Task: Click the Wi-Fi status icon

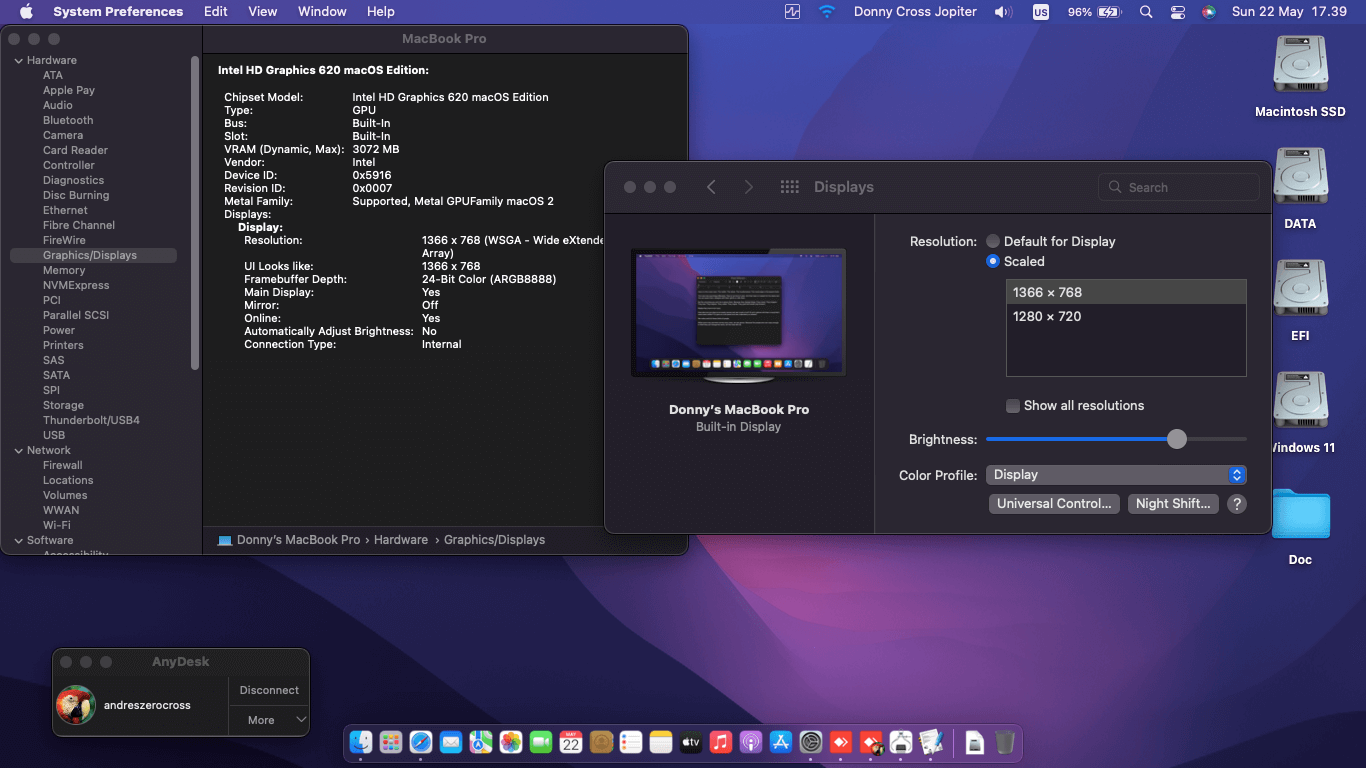Action: pos(826,12)
